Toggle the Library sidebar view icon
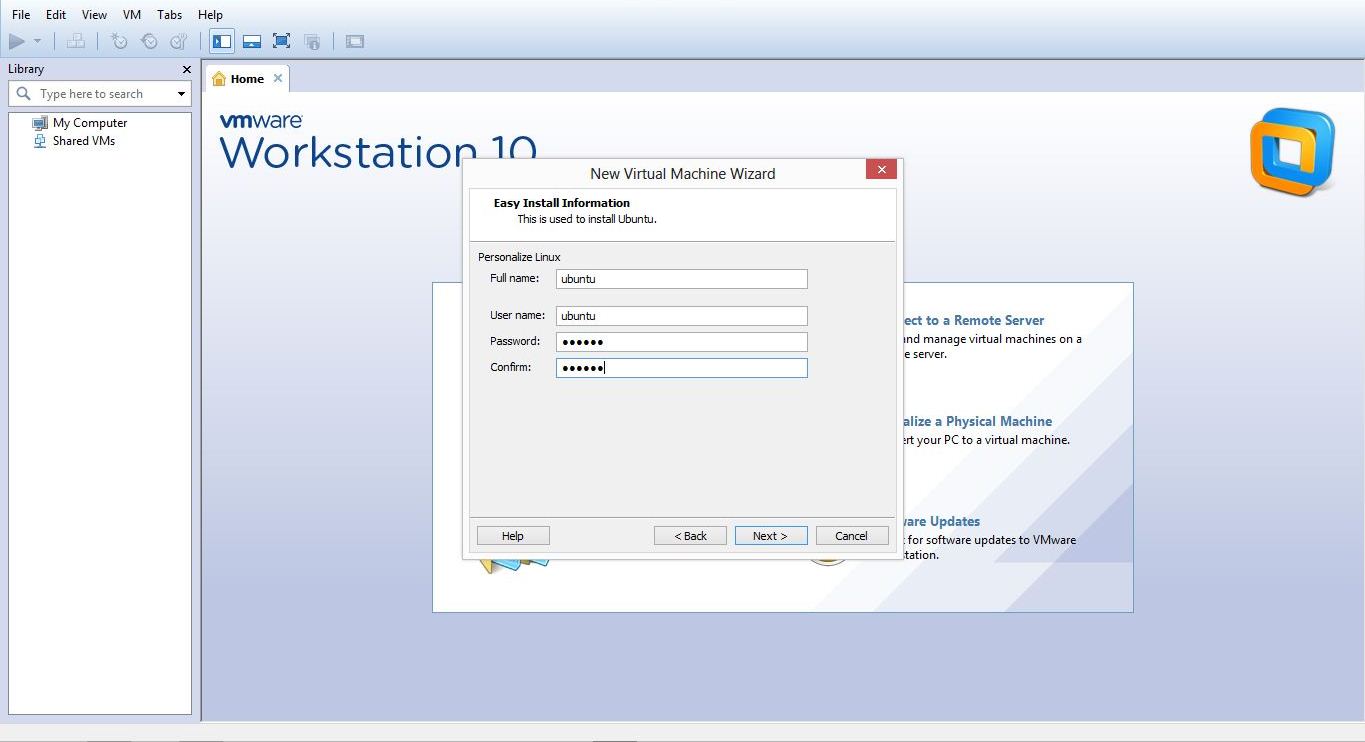 (222, 41)
